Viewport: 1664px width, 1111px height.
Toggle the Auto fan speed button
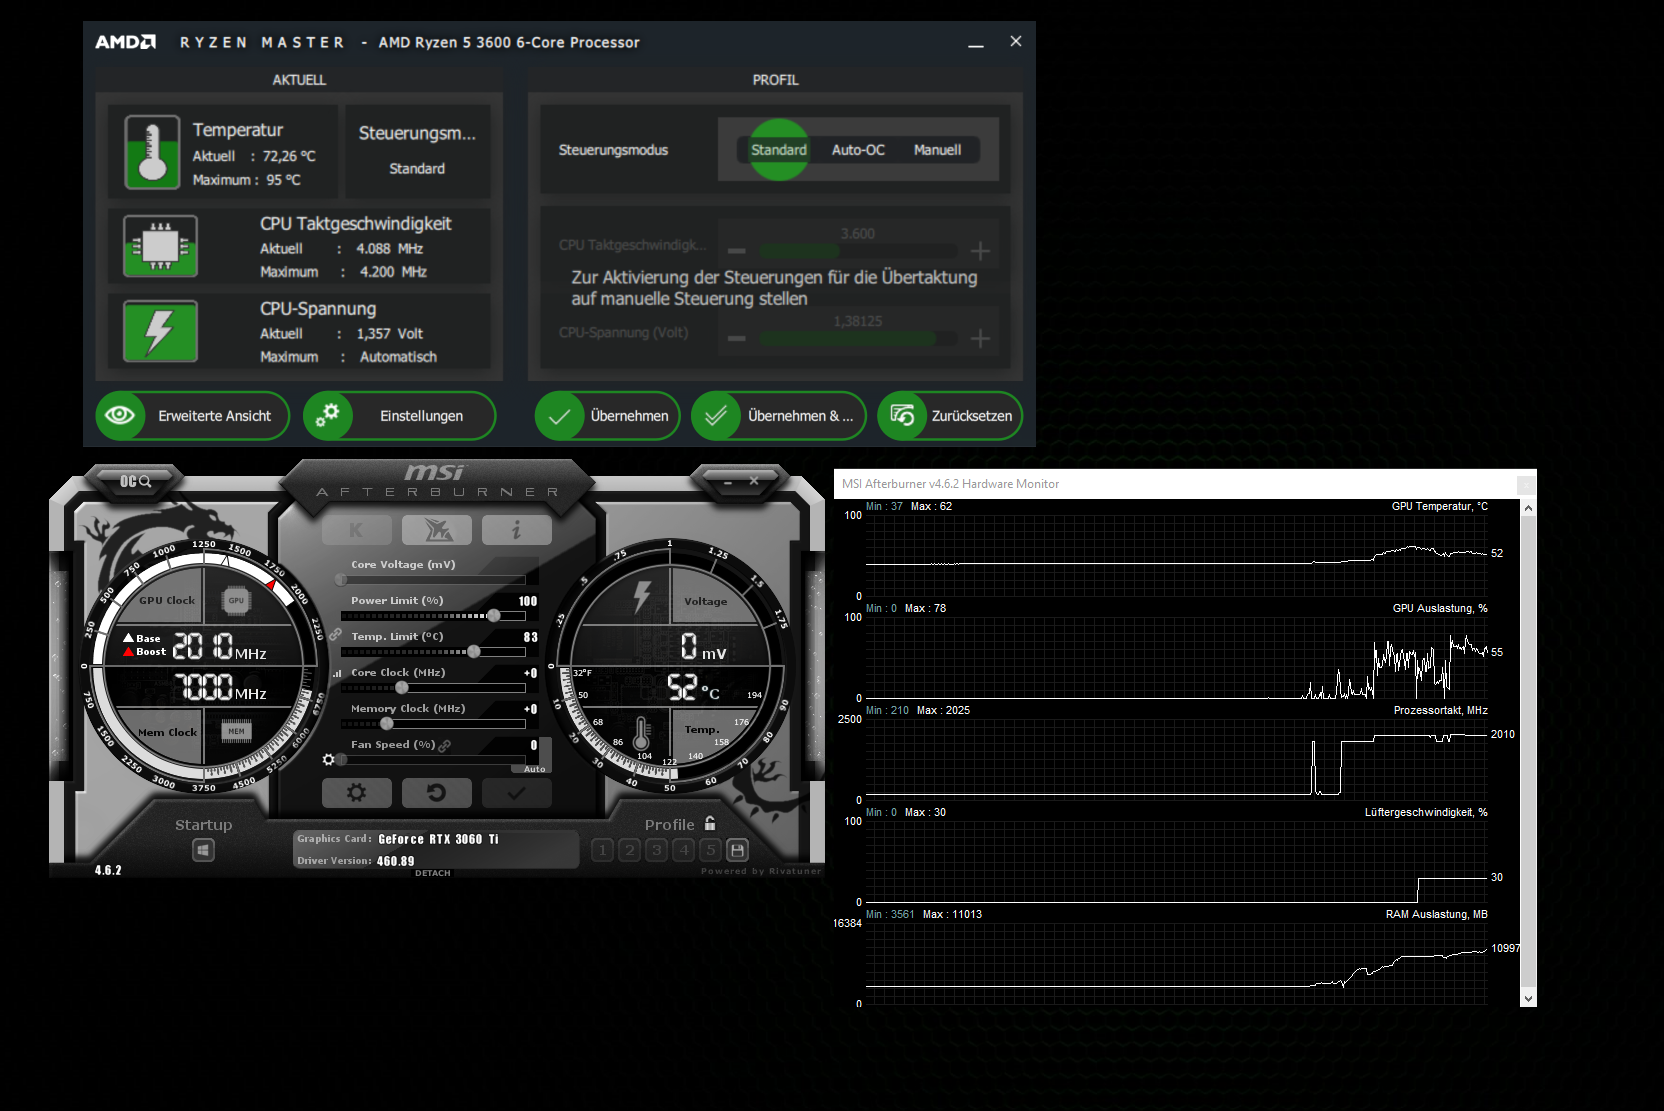coord(534,769)
